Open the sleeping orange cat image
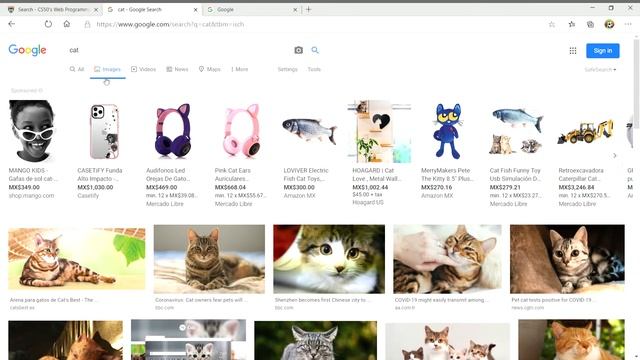The width and height of the screenshot is (640, 360). [x=571, y=340]
